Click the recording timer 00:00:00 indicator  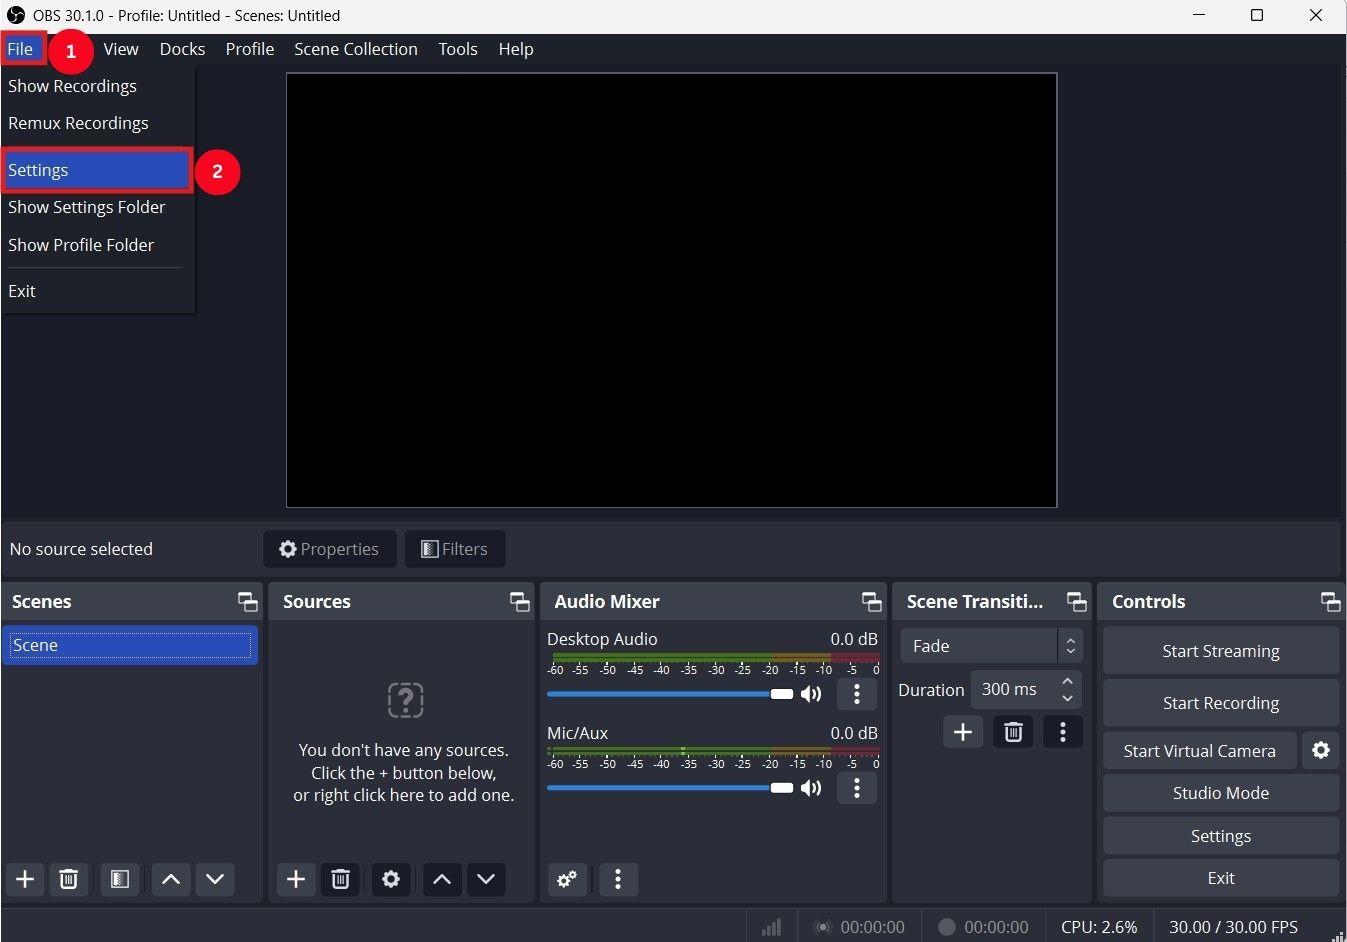click(983, 927)
